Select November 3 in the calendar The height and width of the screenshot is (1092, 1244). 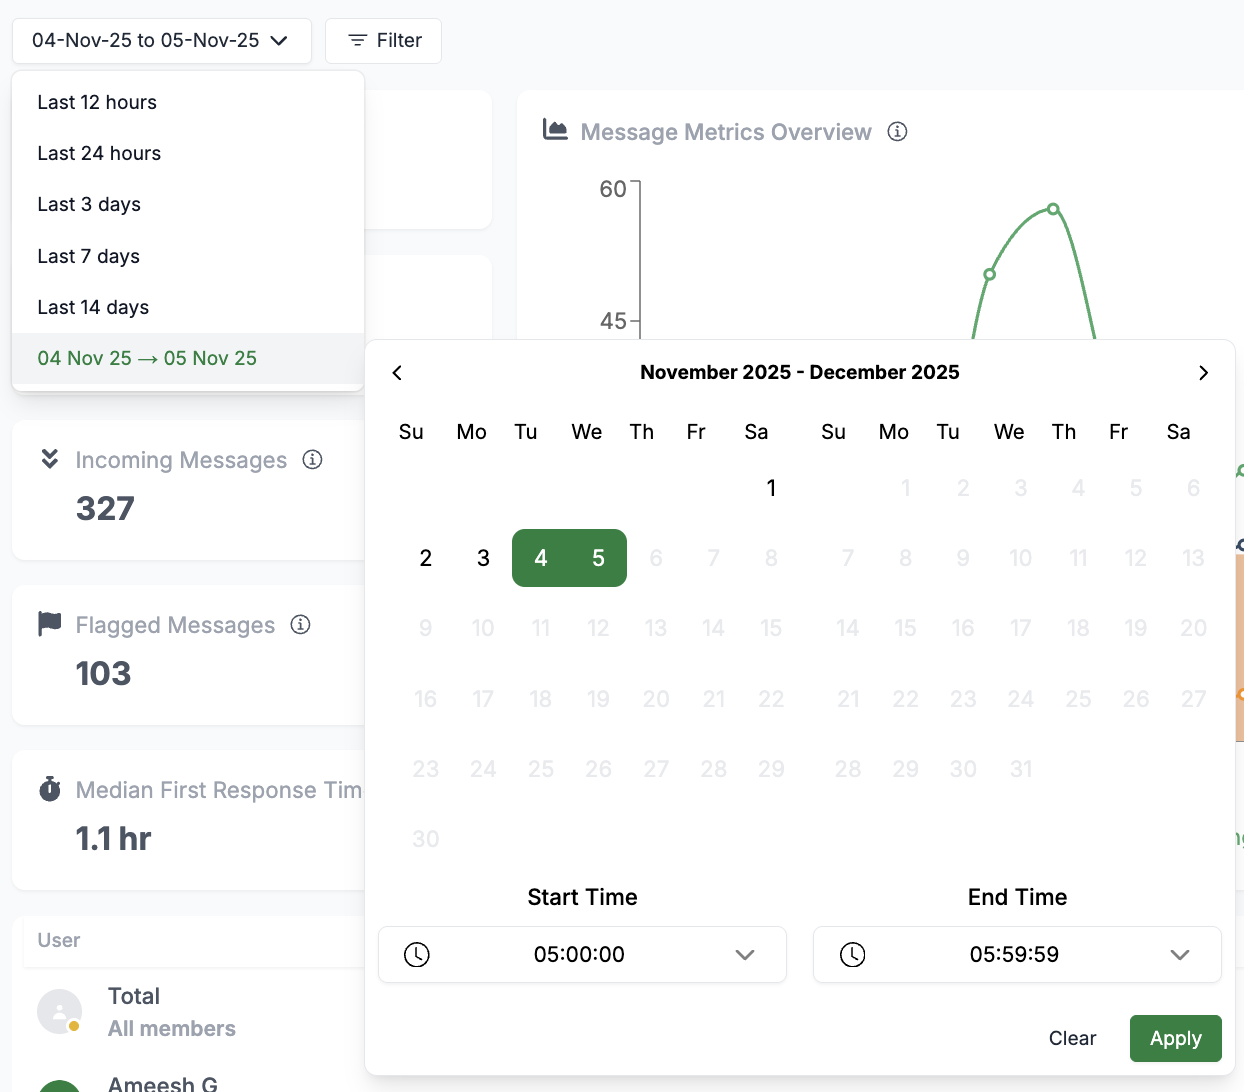click(x=483, y=558)
